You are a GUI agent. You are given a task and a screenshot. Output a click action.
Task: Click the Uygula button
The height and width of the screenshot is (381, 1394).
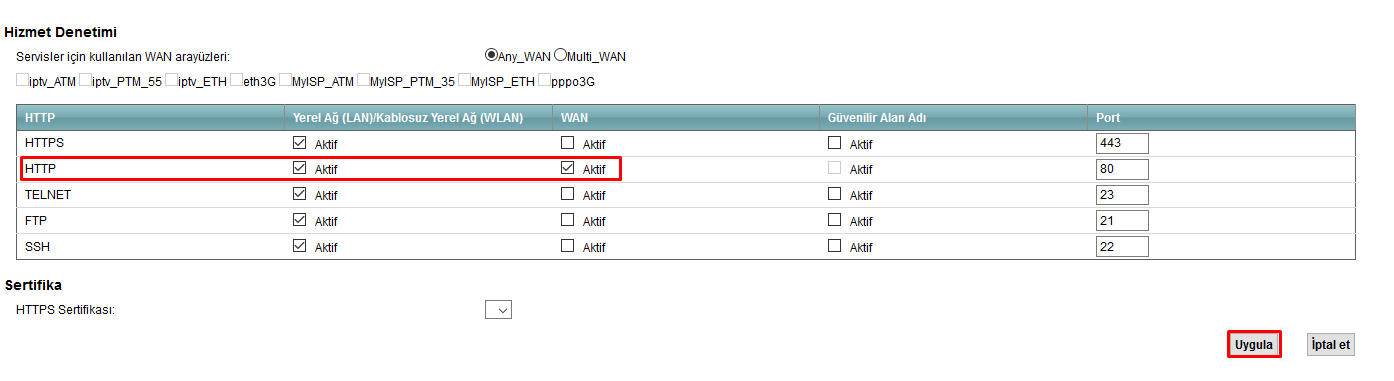[1254, 344]
